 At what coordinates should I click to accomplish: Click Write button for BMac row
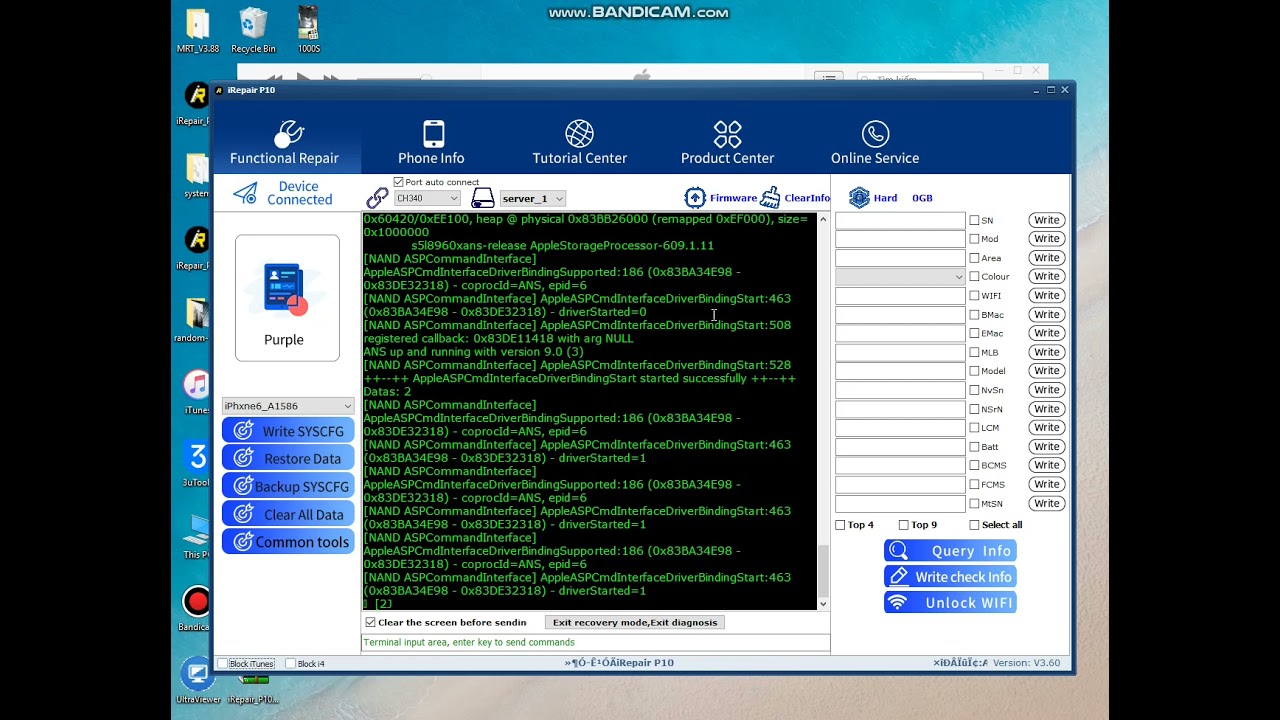coord(1047,314)
